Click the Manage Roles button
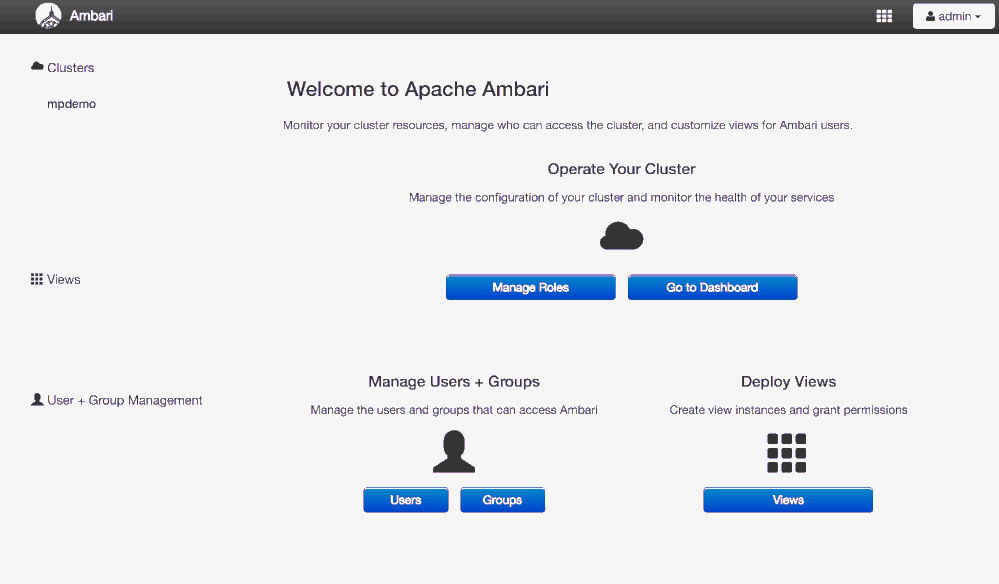This screenshot has height=584, width=999. 531,287
